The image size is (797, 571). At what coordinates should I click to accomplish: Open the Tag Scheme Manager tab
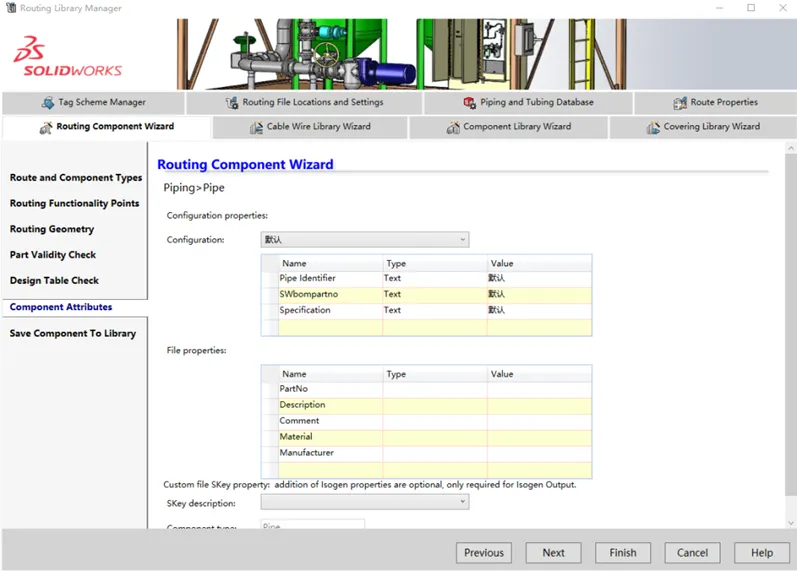click(94, 103)
